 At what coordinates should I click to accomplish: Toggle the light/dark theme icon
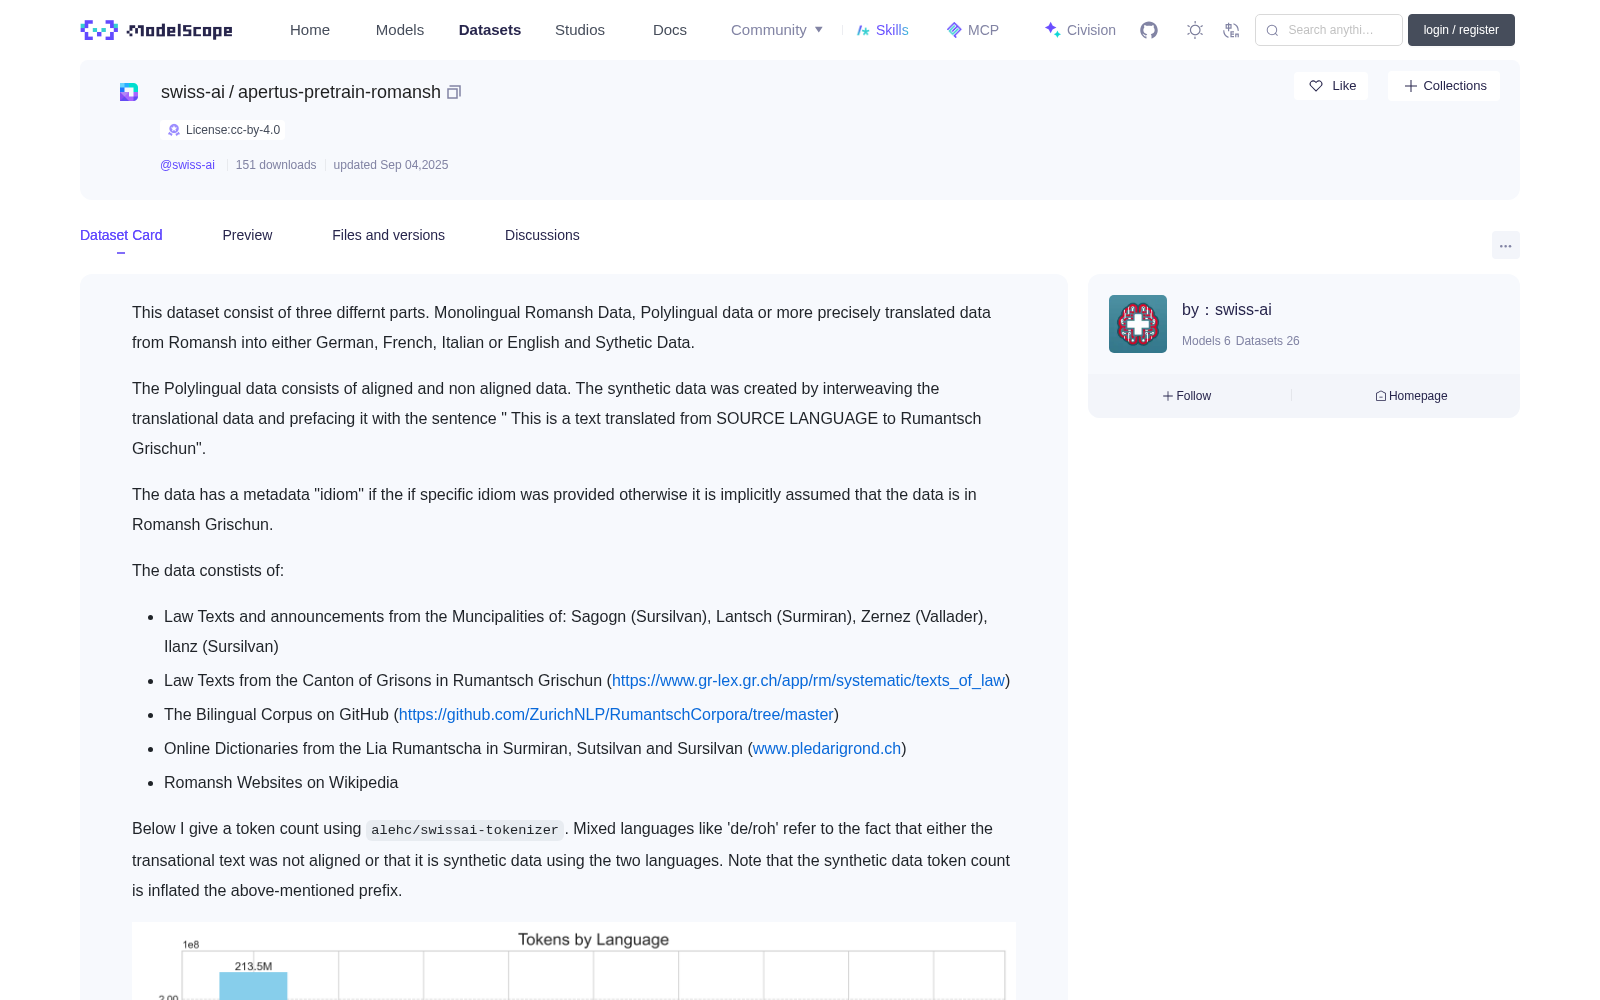(x=1195, y=30)
